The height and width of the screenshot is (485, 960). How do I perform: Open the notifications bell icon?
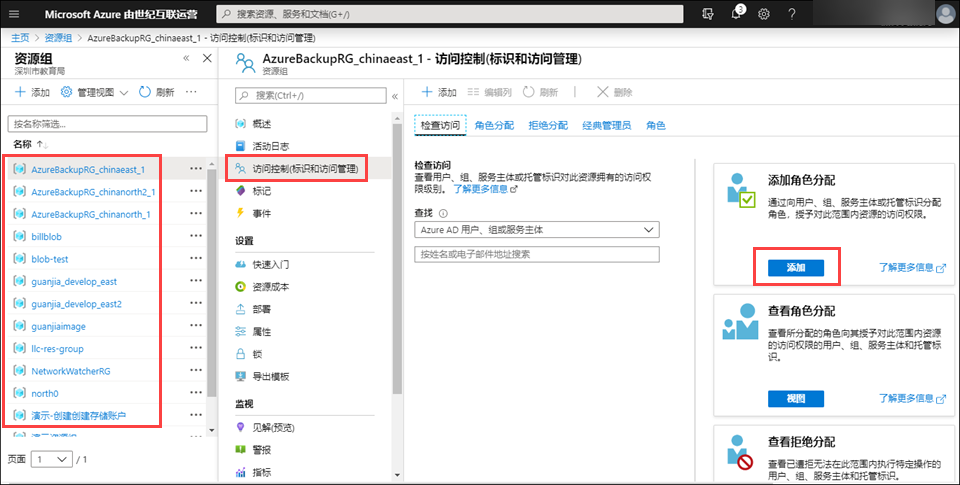pos(736,14)
